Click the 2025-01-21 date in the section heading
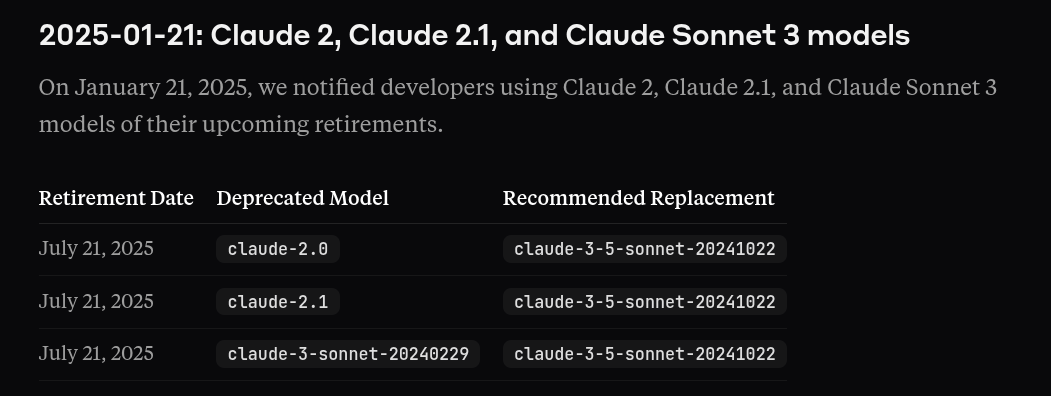This screenshot has width=1051, height=396. 121,36
